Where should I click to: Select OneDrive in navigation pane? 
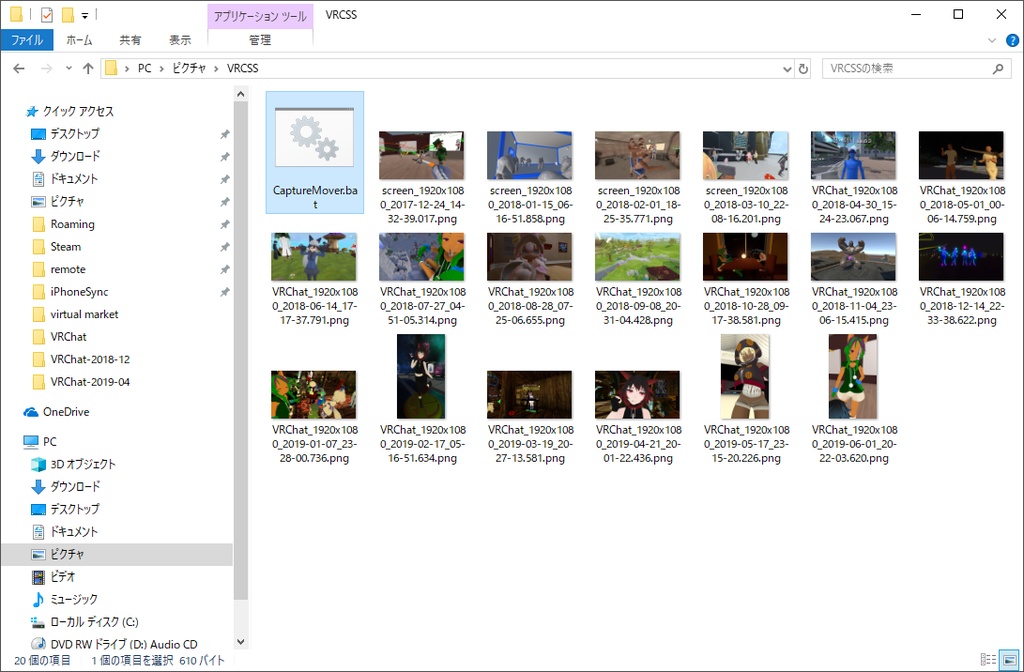[65, 412]
